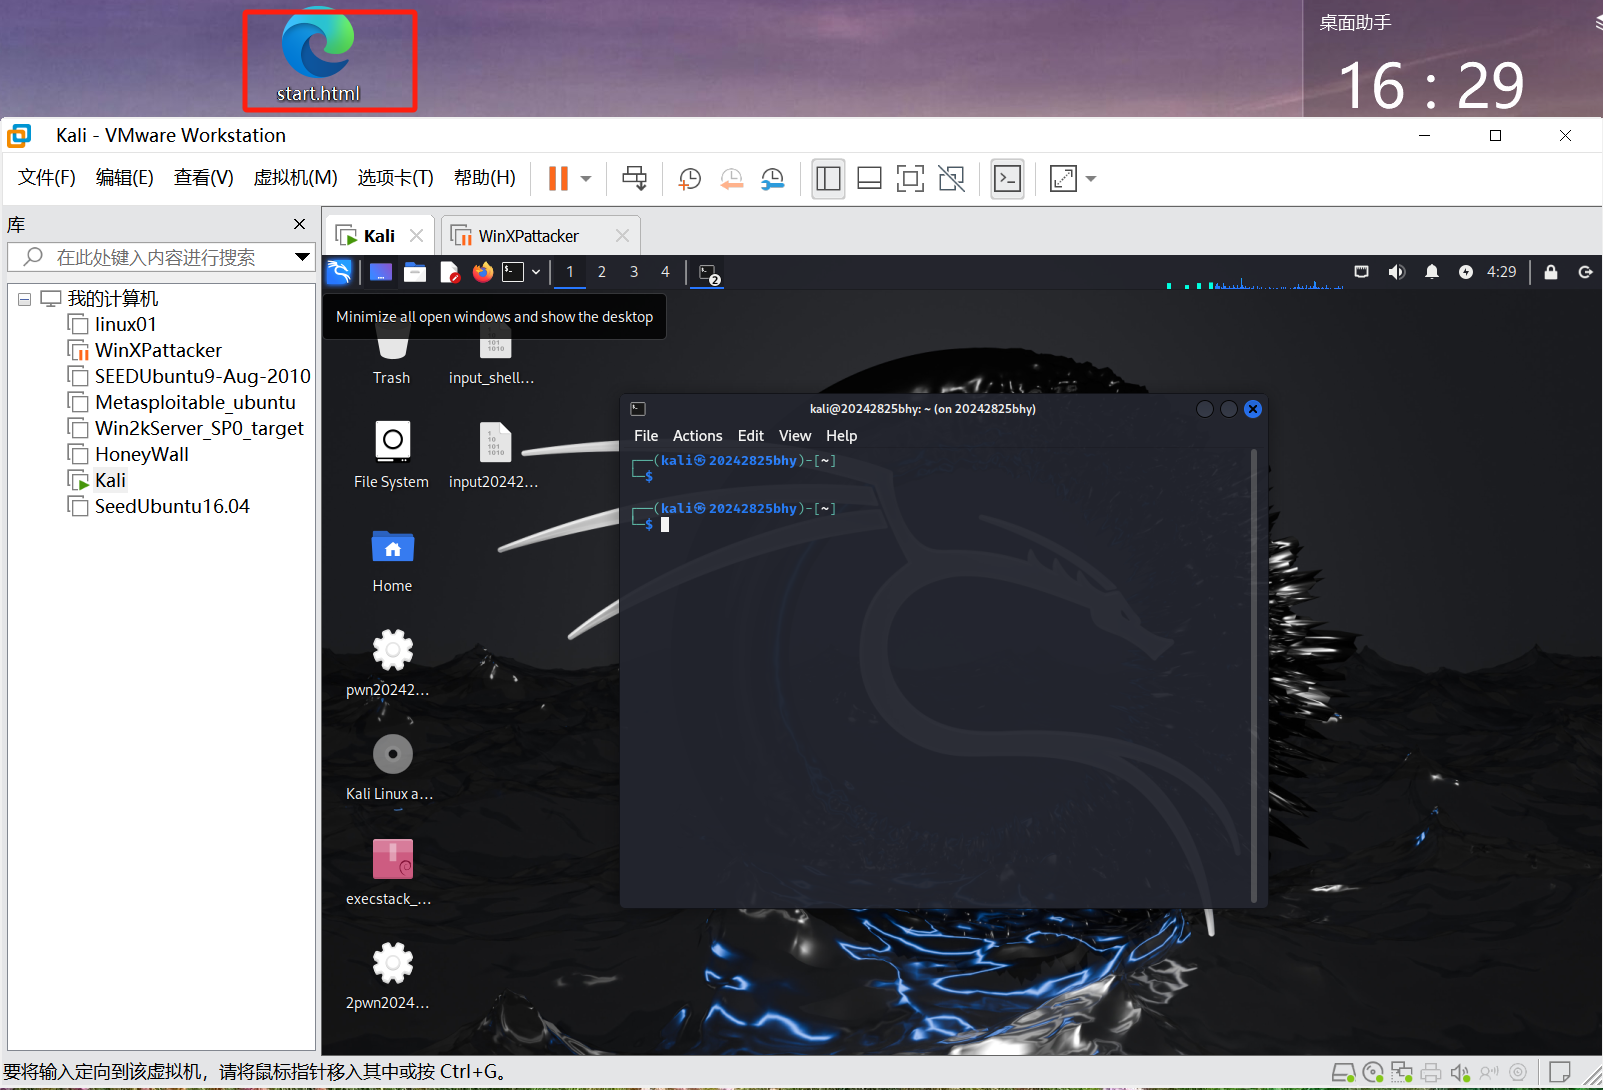Open the text editor in Kali panel

point(449,272)
